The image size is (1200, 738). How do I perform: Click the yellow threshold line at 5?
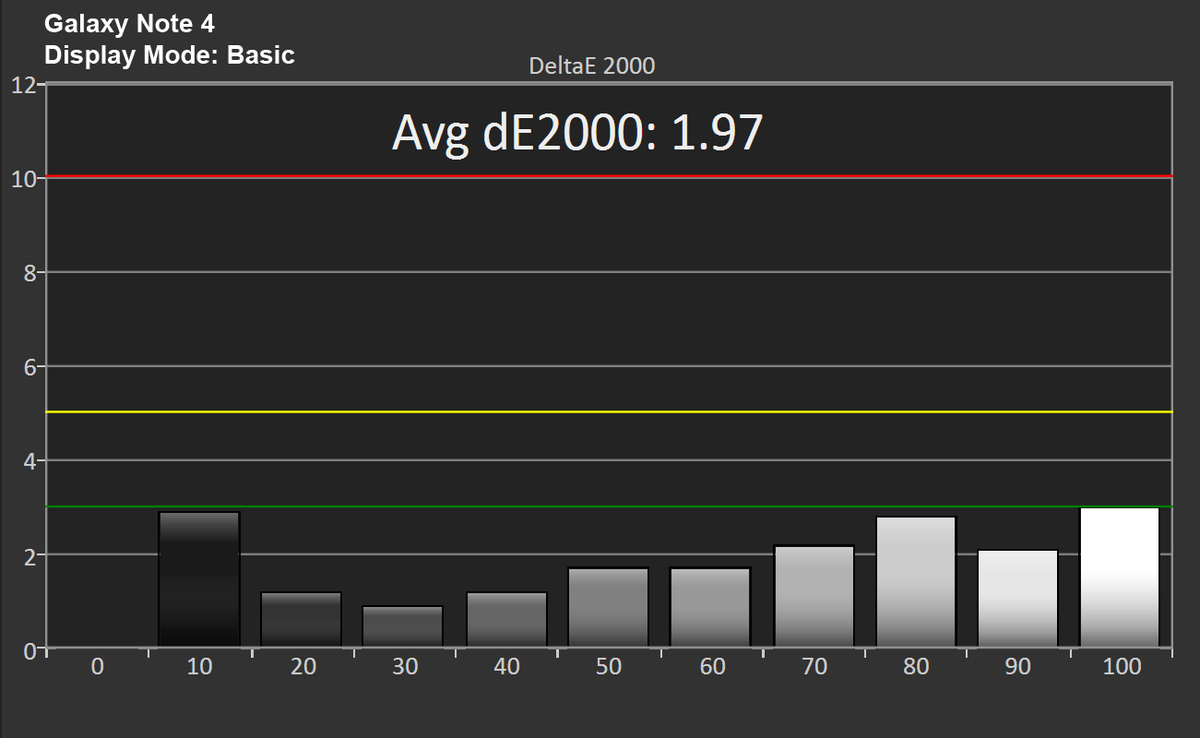pyautogui.click(x=607, y=412)
